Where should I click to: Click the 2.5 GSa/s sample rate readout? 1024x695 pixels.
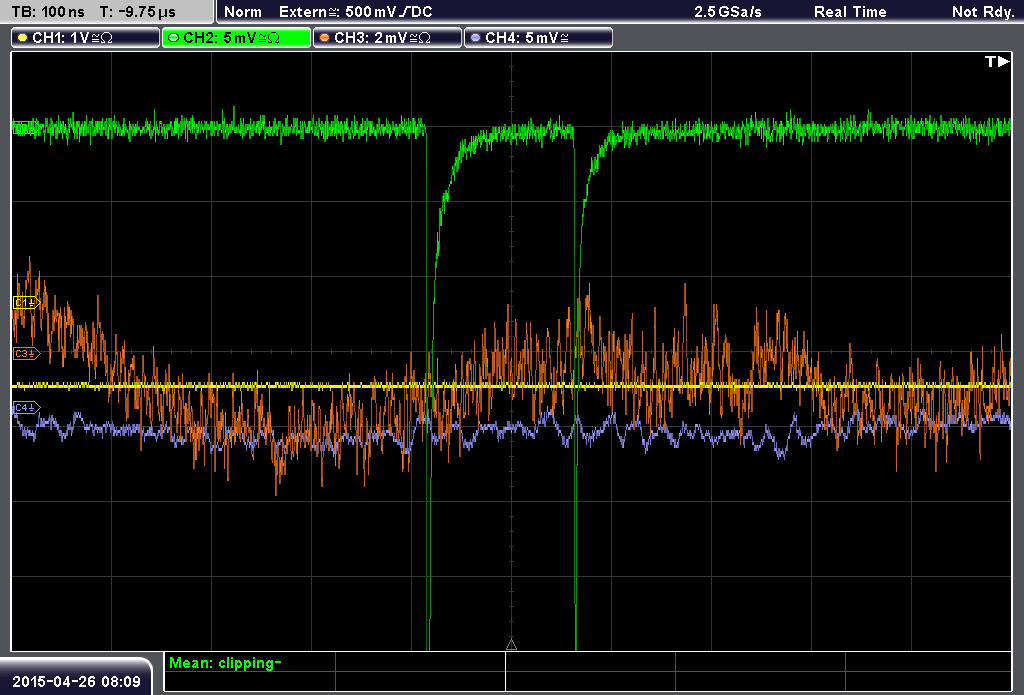[x=728, y=12]
